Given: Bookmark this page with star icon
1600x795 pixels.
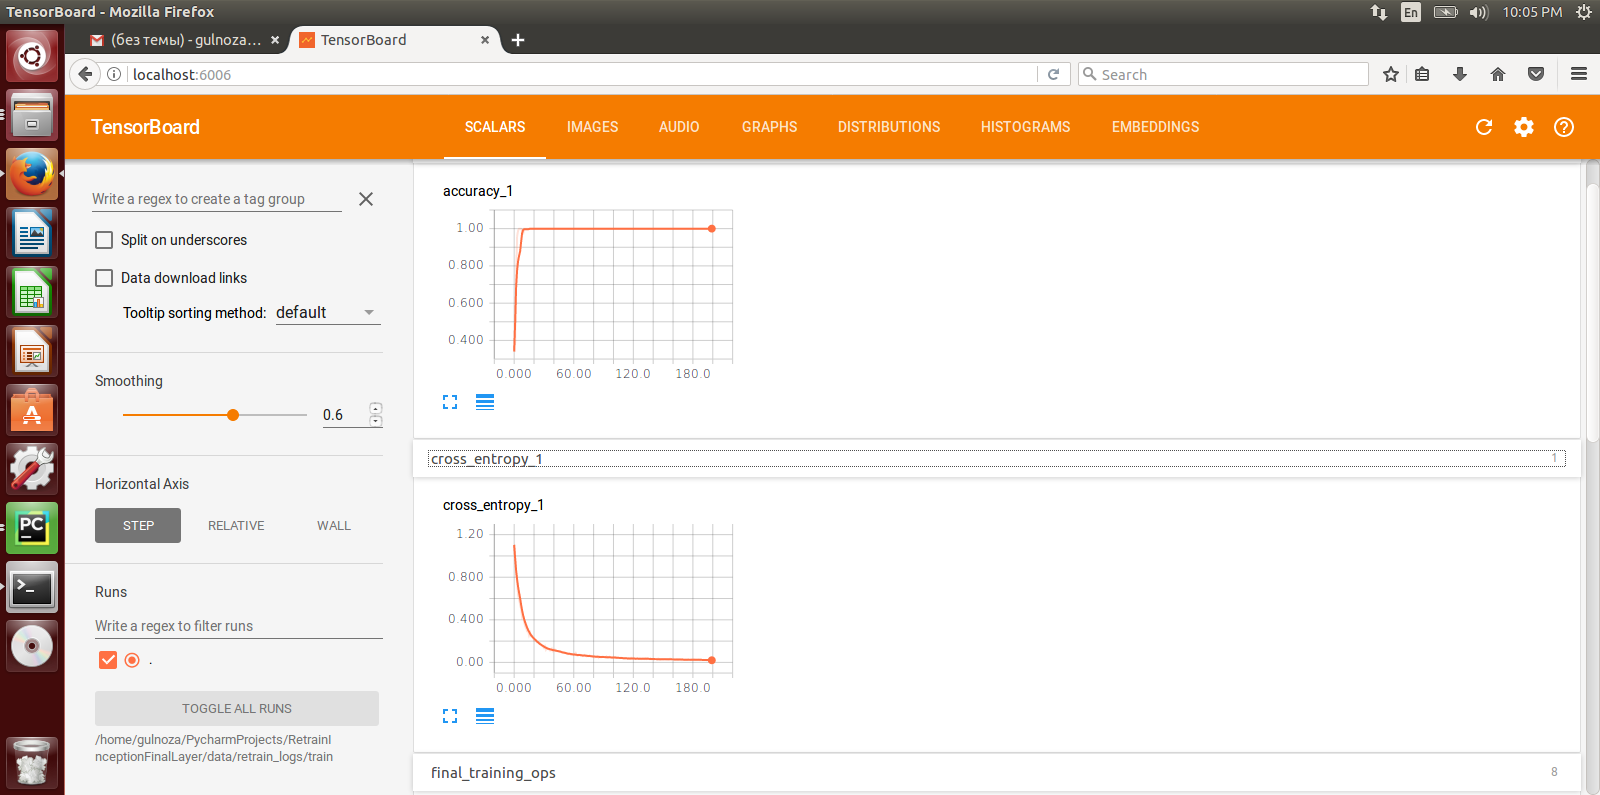Looking at the screenshot, I should (1391, 74).
